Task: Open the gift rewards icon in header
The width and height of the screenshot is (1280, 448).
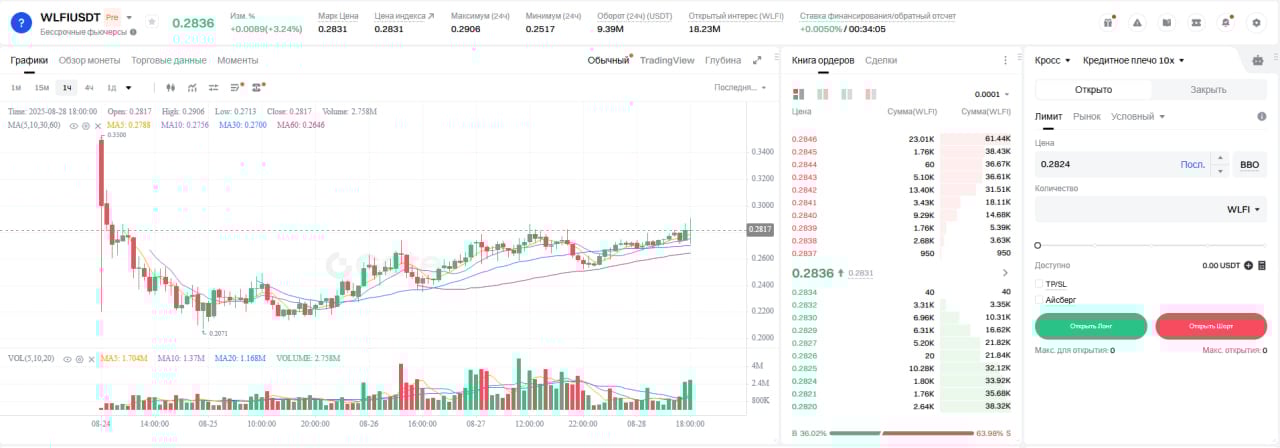Action: point(1109,22)
